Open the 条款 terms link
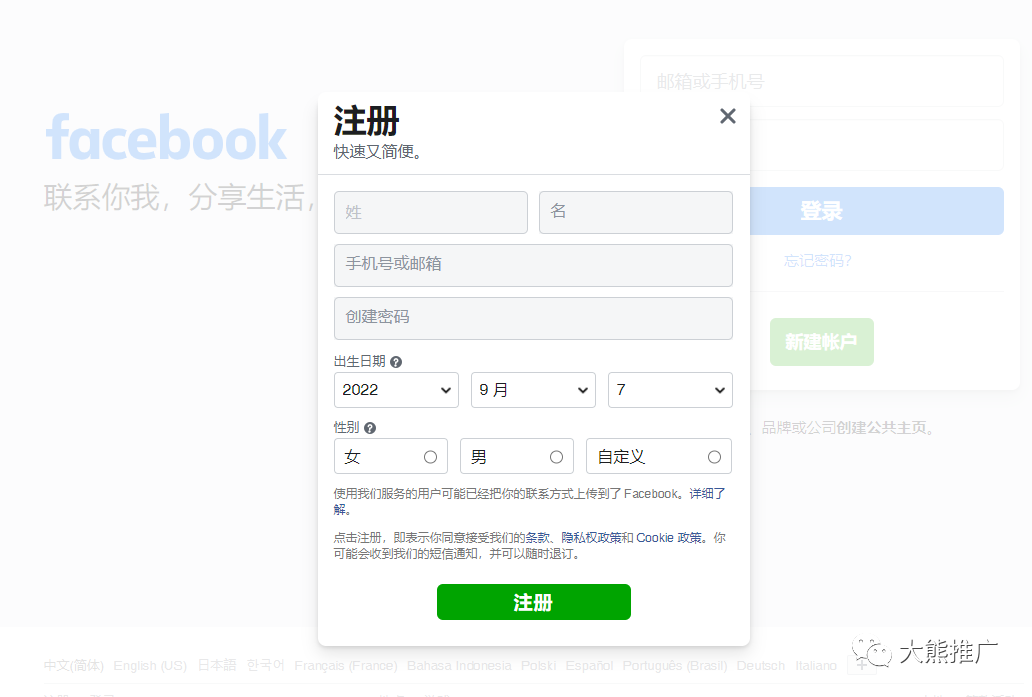The image size is (1032, 697). pyautogui.click(x=537, y=538)
